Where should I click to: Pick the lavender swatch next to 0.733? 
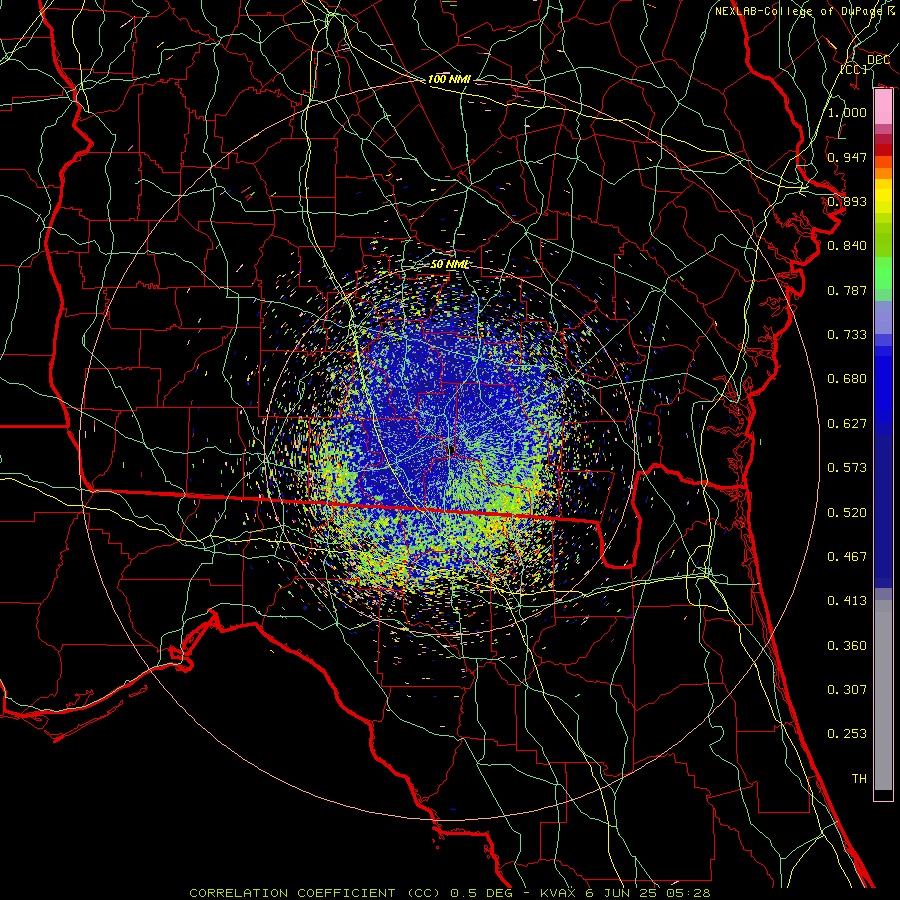883,318
